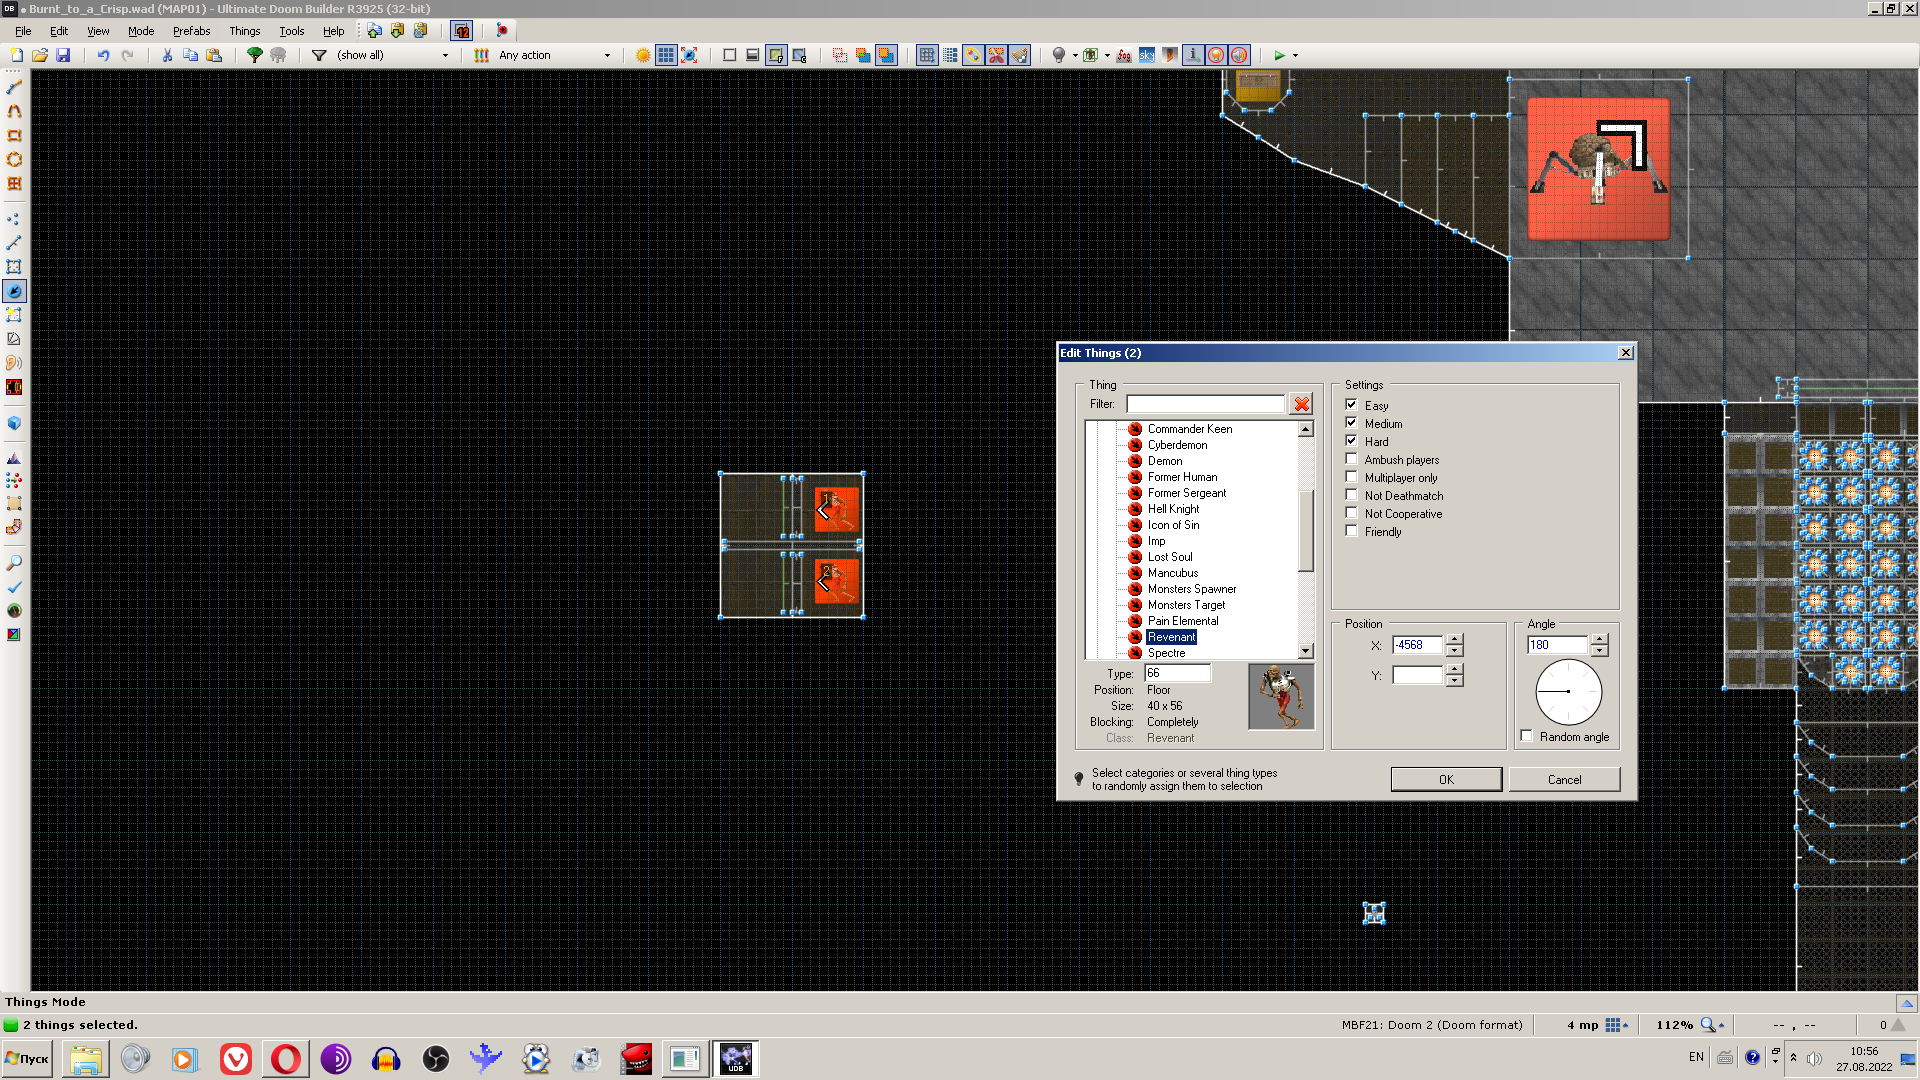Toggle the blue grid view icon
This screenshot has height=1080, width=1920.
[x=666, y=55]
